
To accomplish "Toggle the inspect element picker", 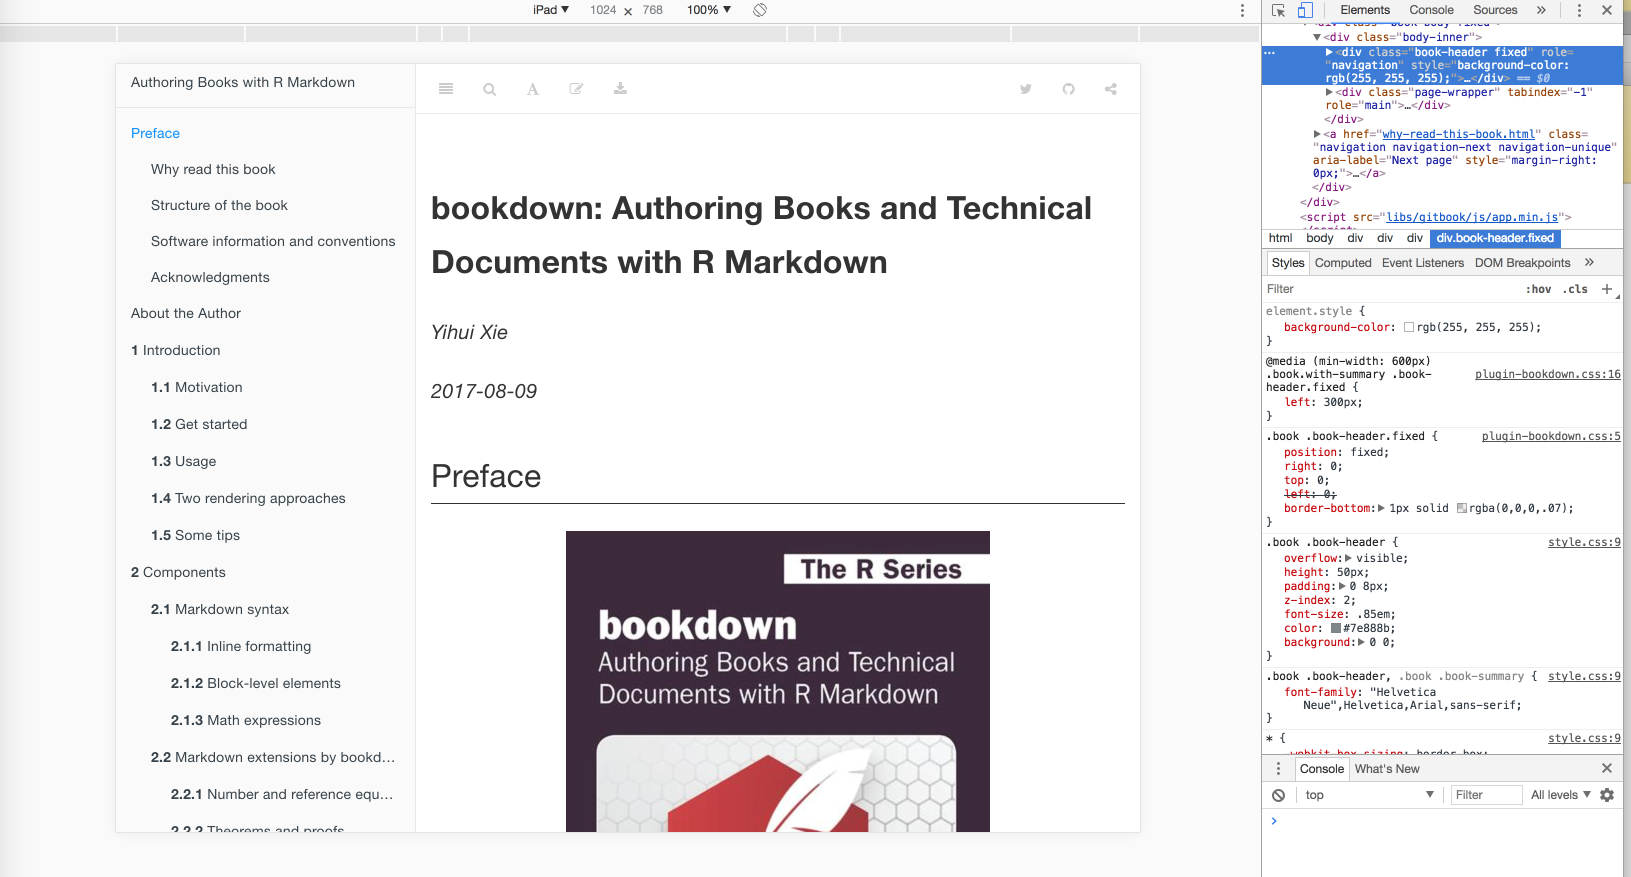I will coord(1279,10).
